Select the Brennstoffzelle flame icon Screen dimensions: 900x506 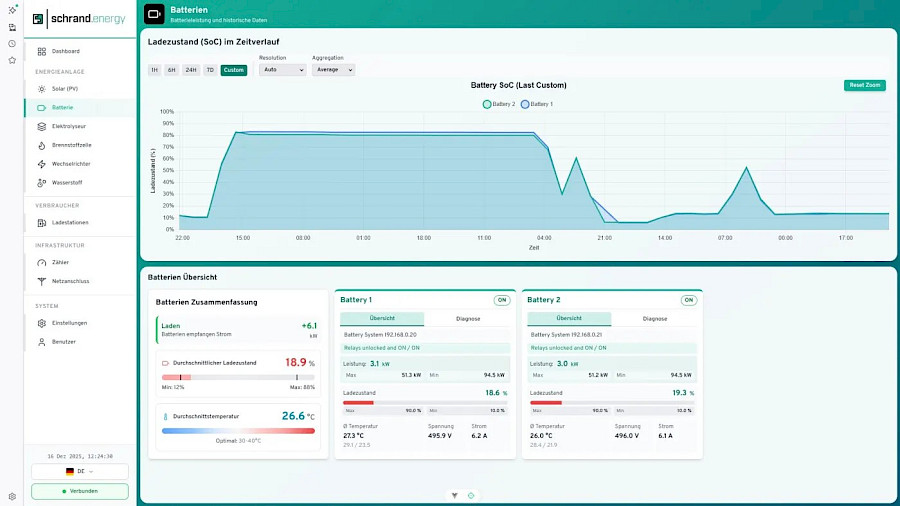[41, 145]
